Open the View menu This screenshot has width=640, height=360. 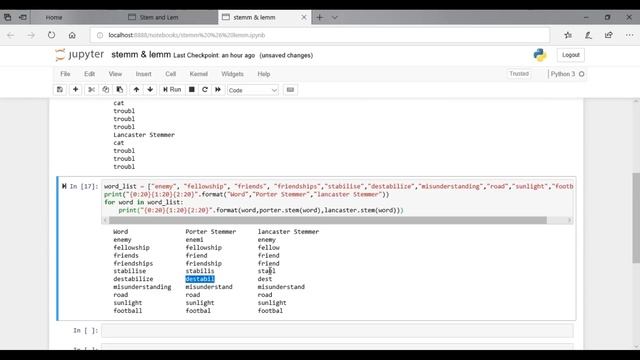point(115,74)
